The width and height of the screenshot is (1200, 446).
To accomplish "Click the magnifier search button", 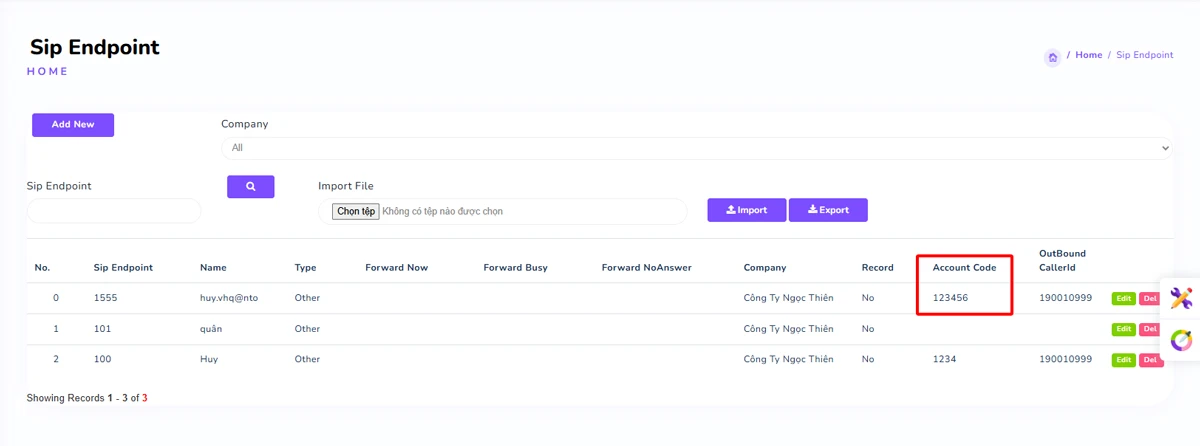I will coord(250,187).
